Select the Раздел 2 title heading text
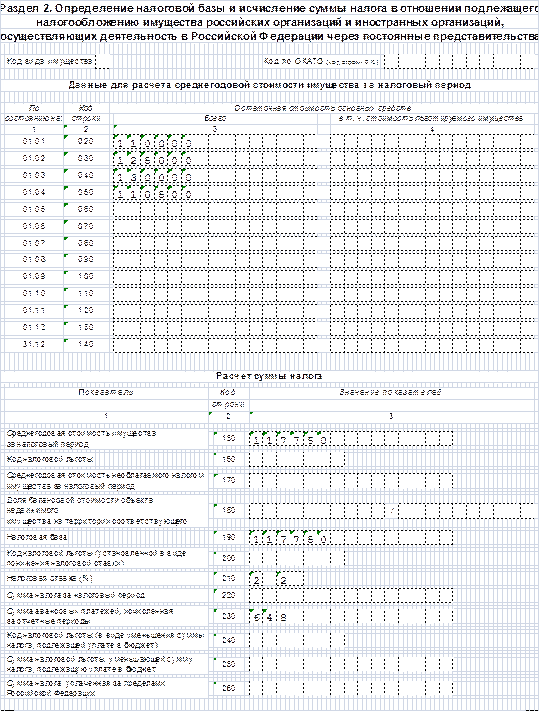540x712 pixels. click(x=270, y=22)
